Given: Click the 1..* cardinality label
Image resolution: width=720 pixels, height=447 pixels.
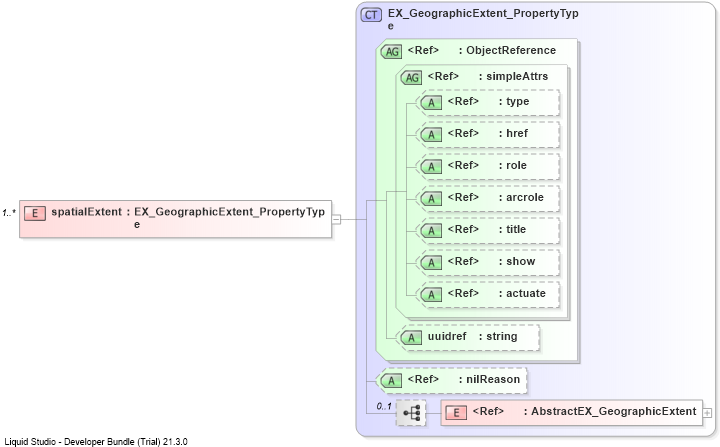Looking at the screenshot, I should (x=9, y=213).
